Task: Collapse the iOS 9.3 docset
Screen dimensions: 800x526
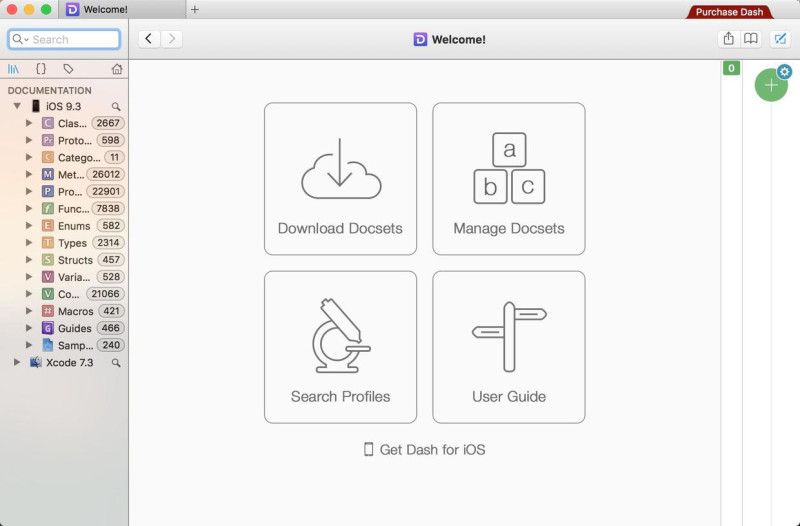Action: click(x=17, y=106)
